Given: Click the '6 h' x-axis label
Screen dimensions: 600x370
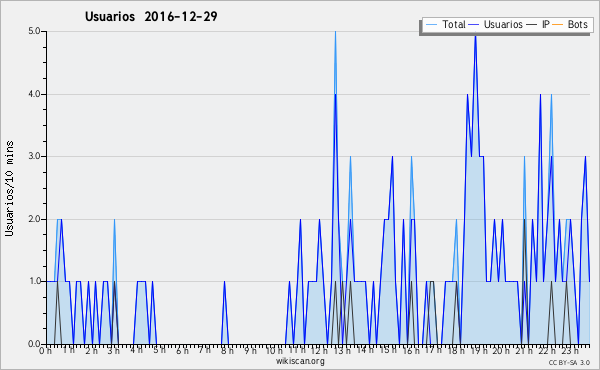Looking at the screenshot, I should [x=182, y=351].
